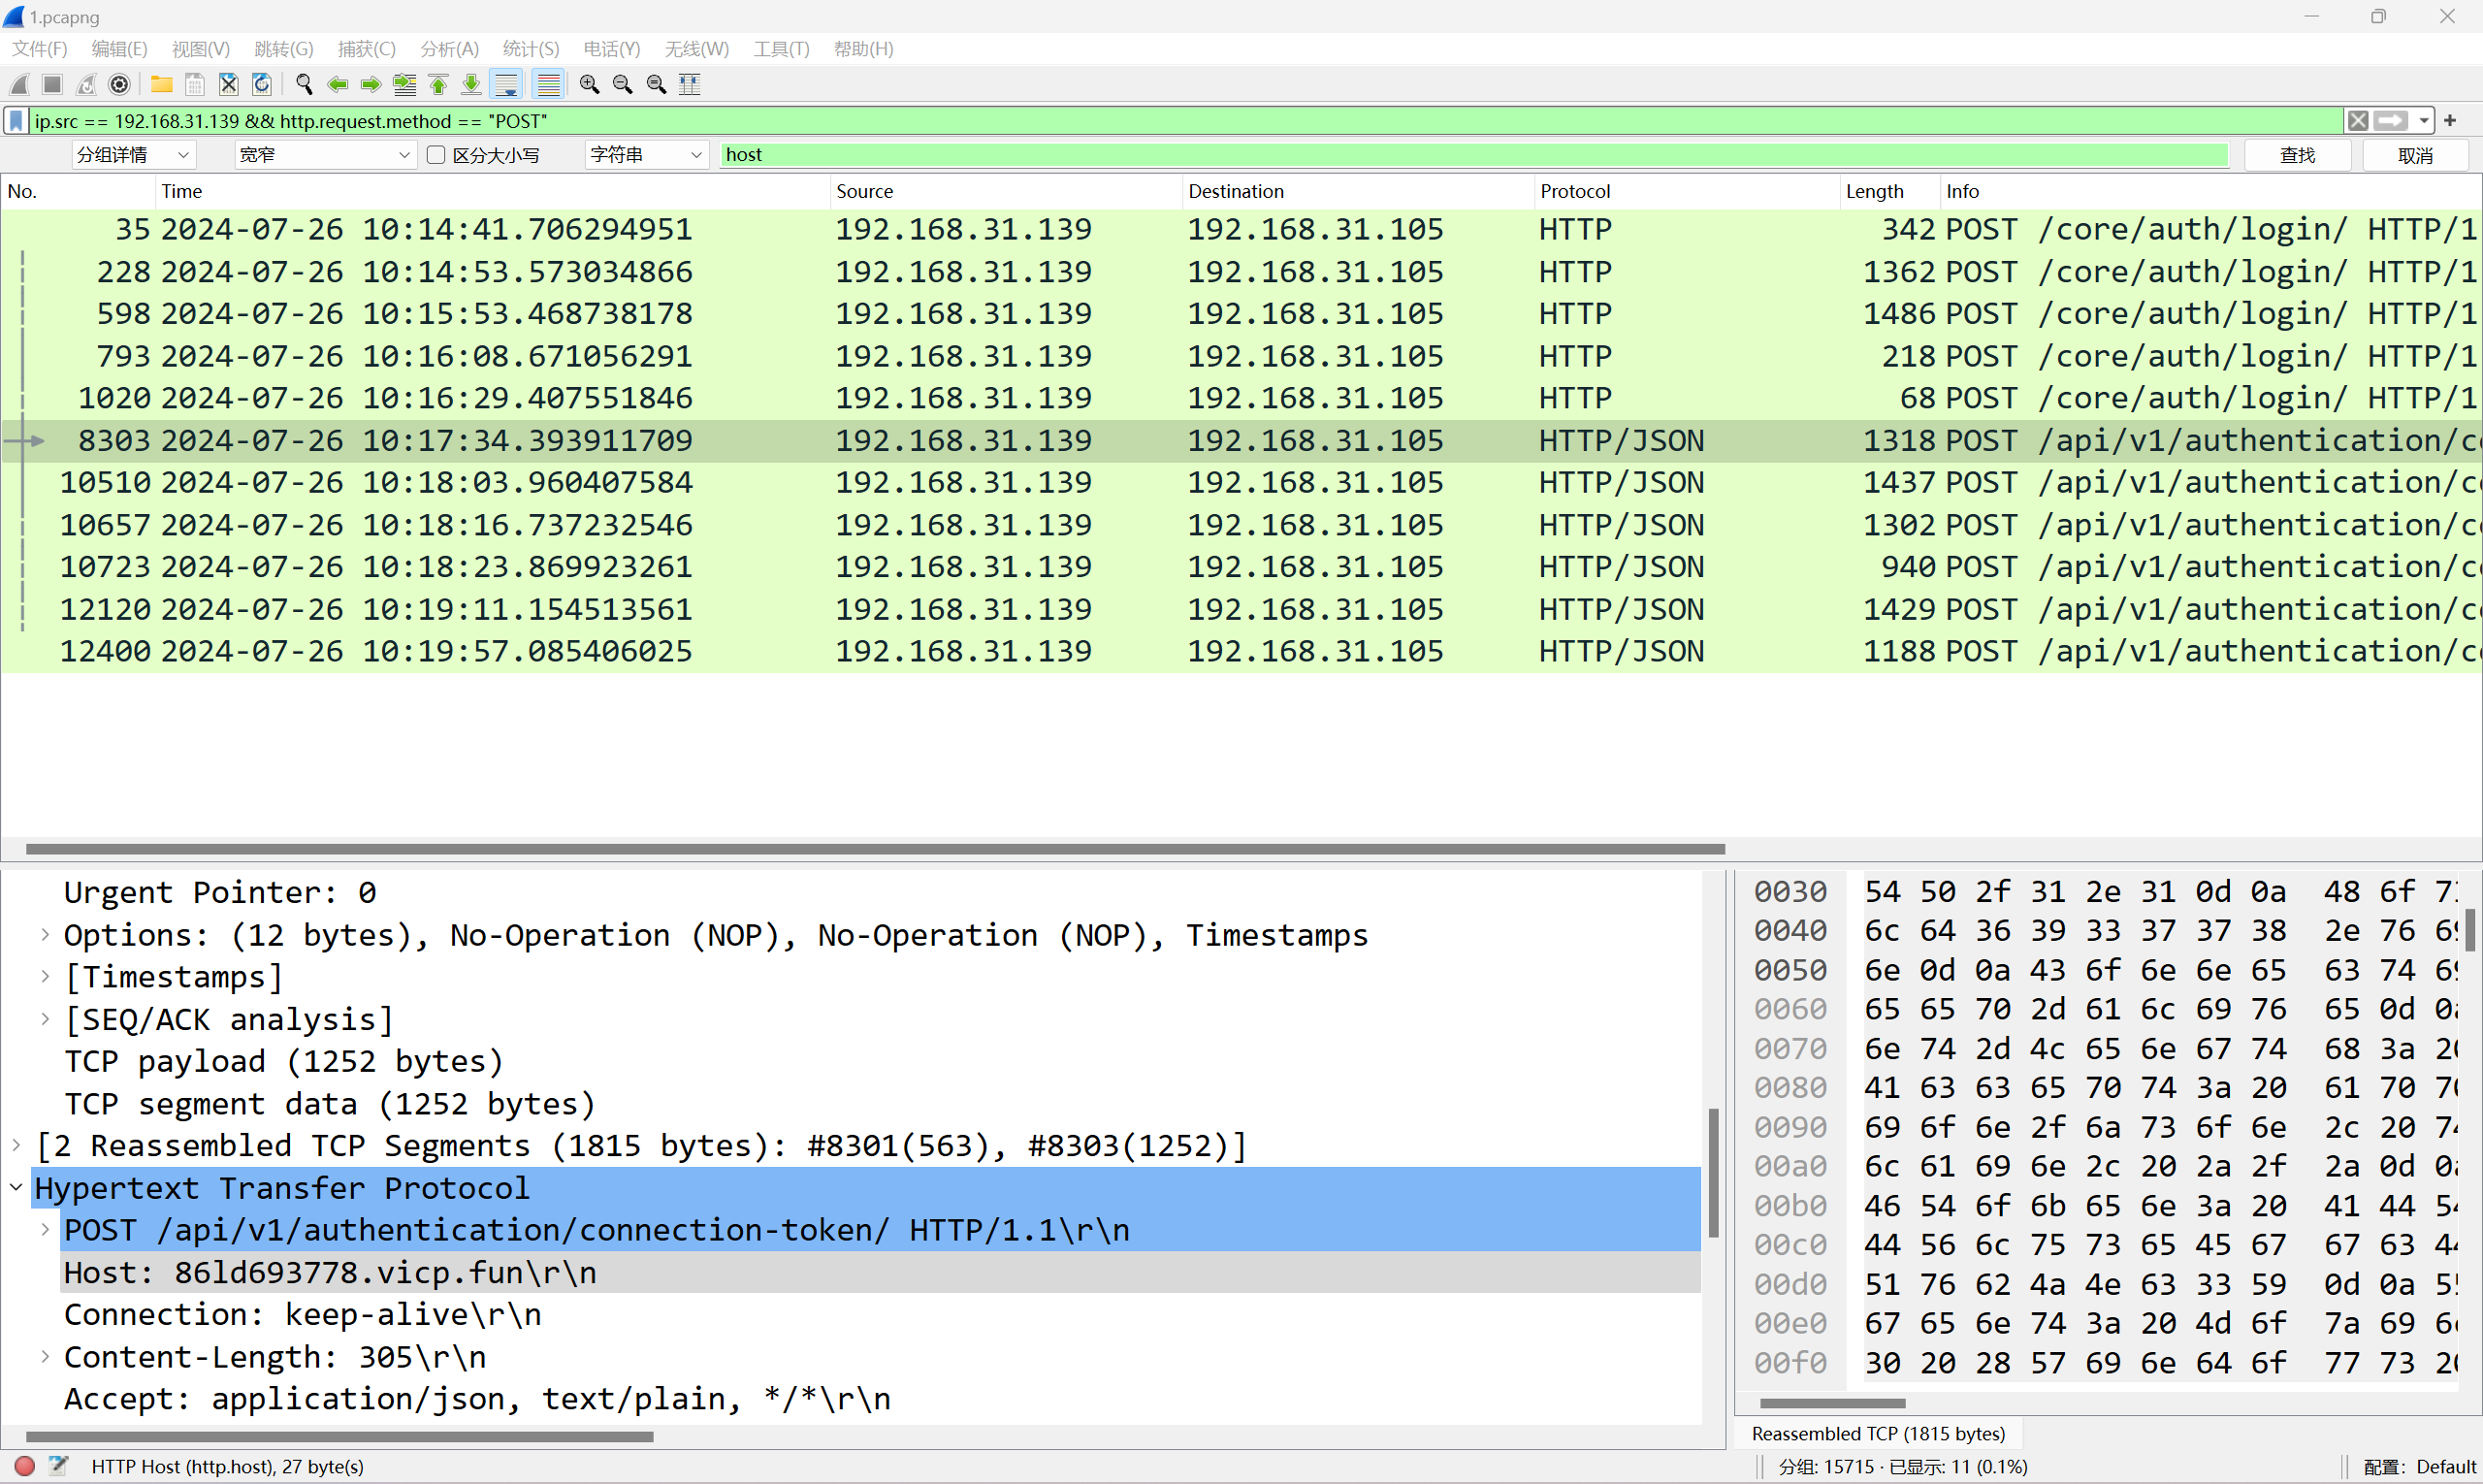Click the display filter bookmark icon
2483x1484 pixels.
(x=16, y=121)
